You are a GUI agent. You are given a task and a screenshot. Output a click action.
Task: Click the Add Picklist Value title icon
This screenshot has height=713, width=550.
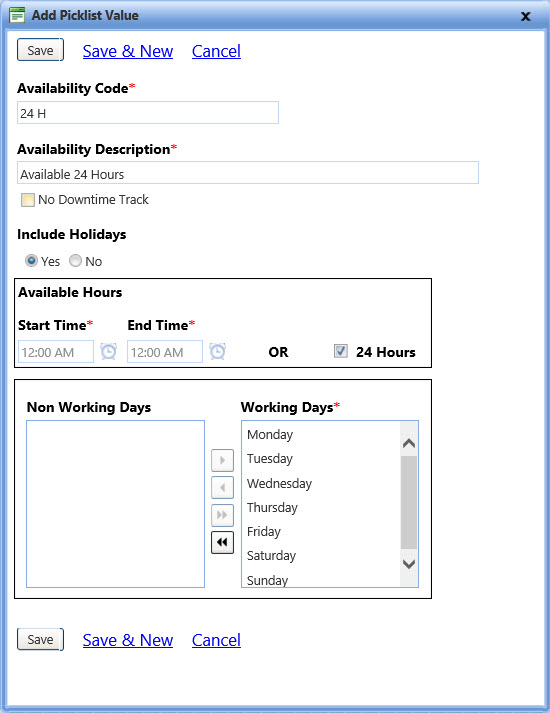tap(17, 15)
